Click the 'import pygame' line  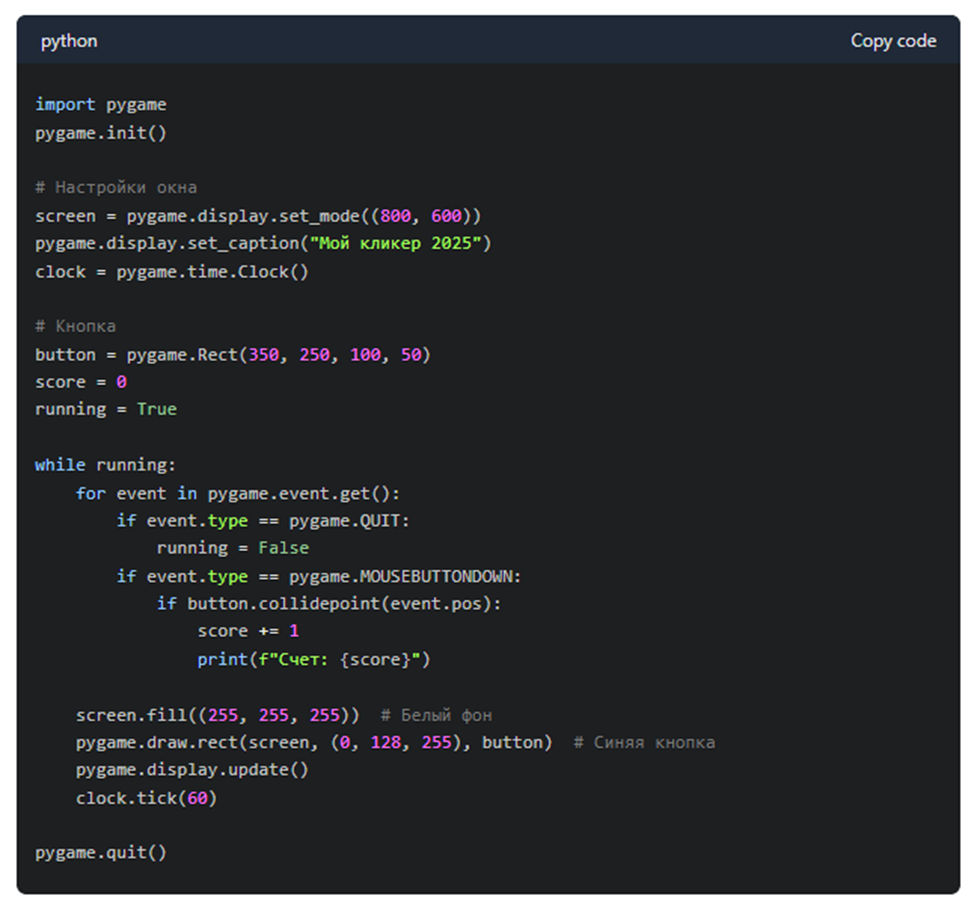101,104
